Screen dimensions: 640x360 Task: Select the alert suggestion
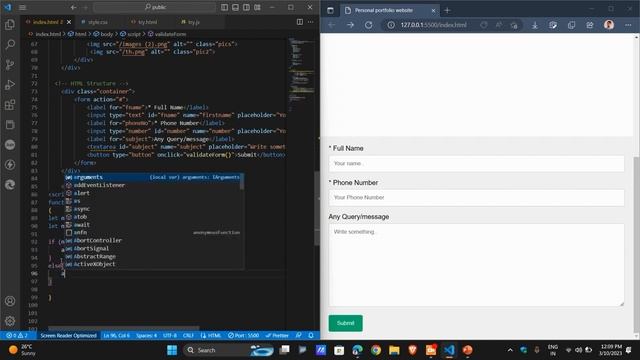(x=154, y=193)
